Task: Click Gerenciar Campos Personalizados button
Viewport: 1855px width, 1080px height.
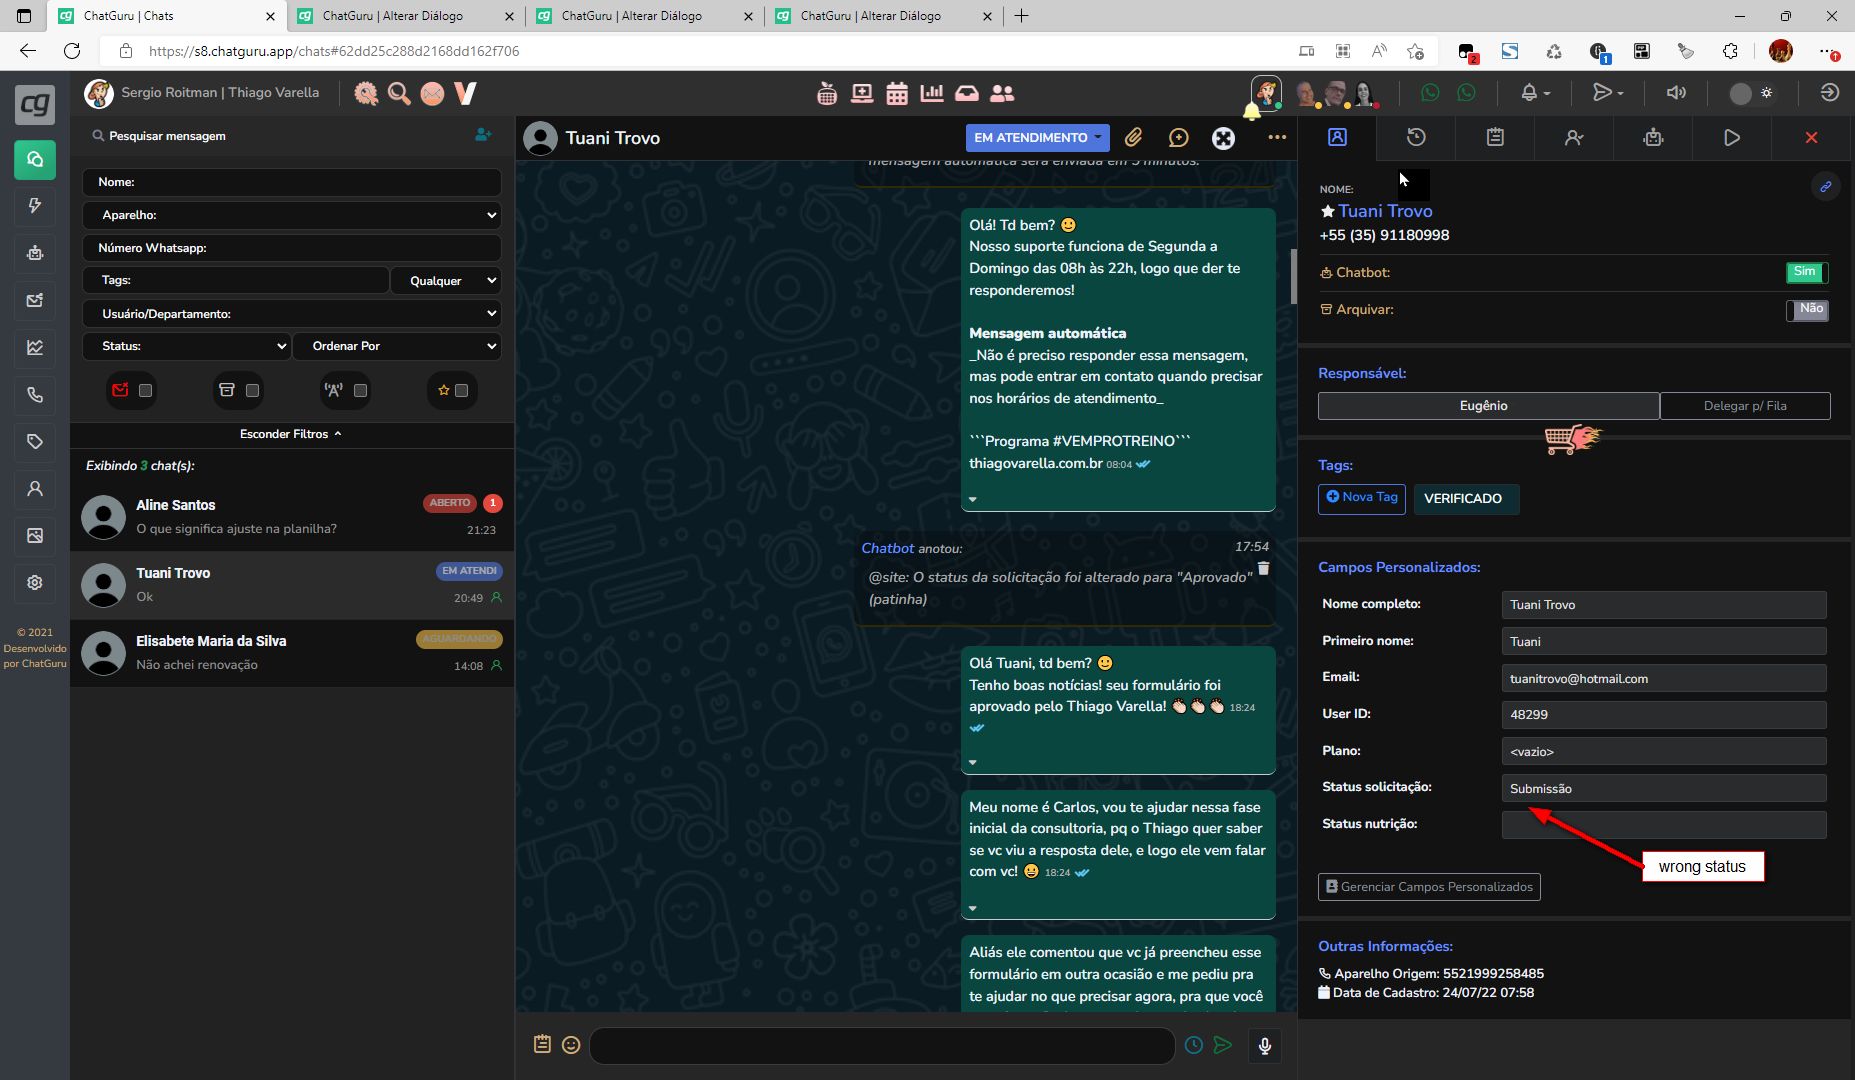Action: pos(1428,887)
